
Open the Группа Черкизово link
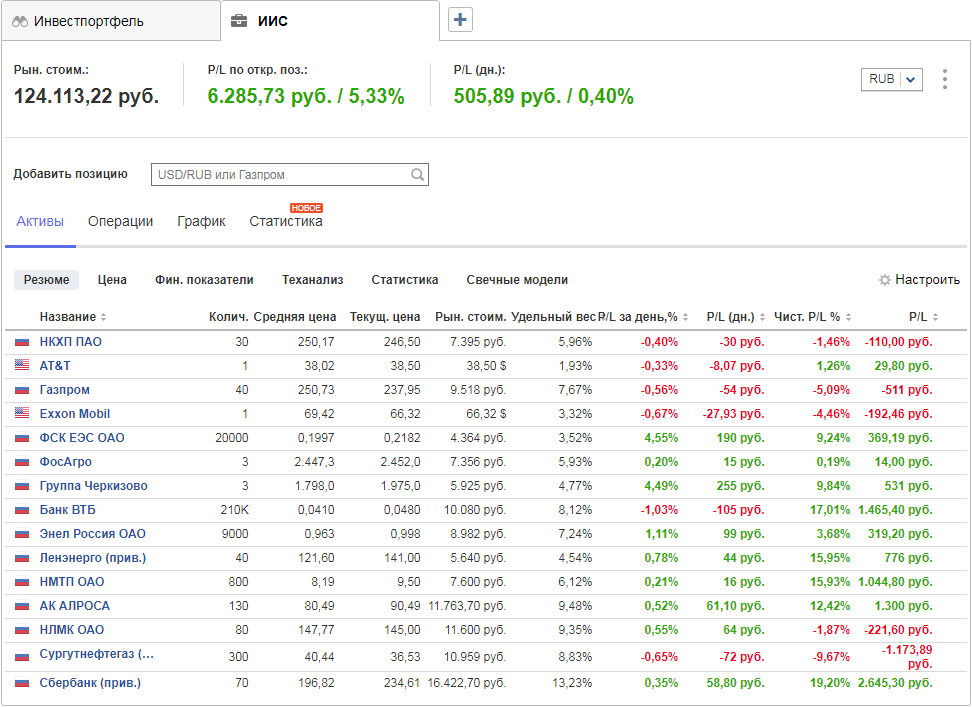click(94, 486)
